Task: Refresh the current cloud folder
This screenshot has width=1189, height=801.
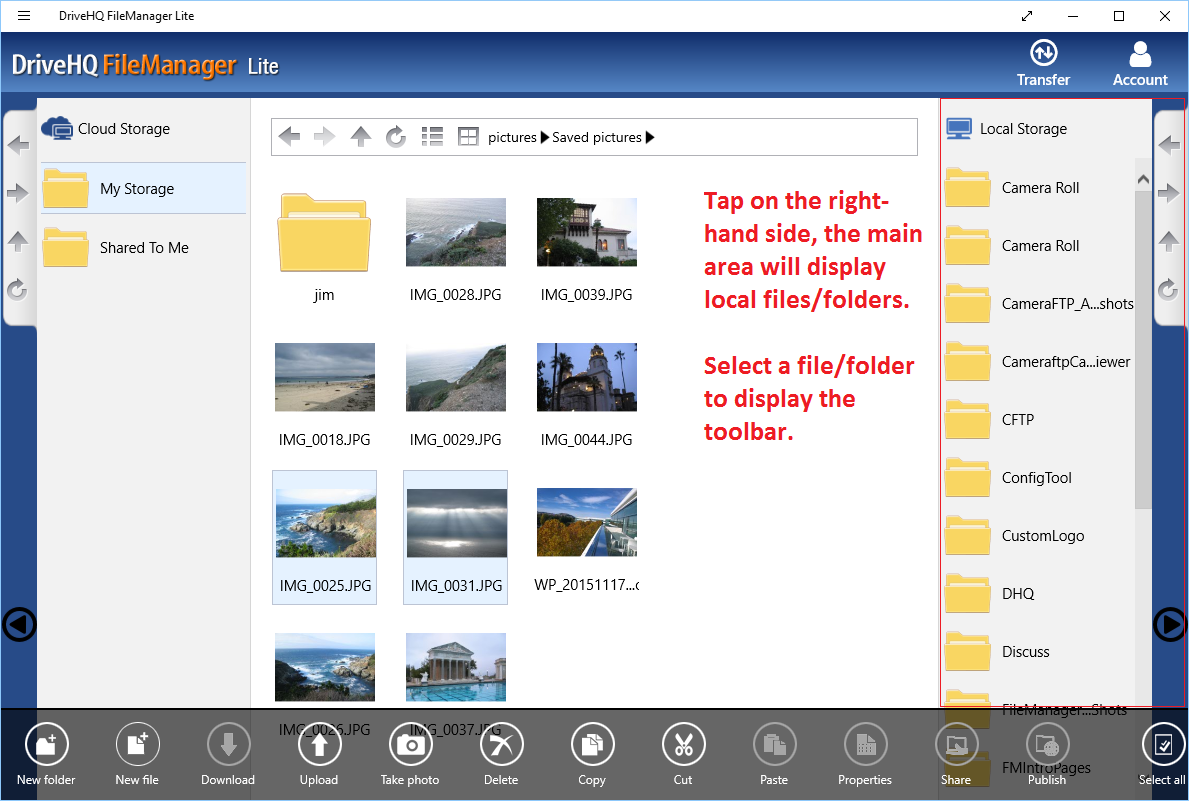Action: pos(396,136)
